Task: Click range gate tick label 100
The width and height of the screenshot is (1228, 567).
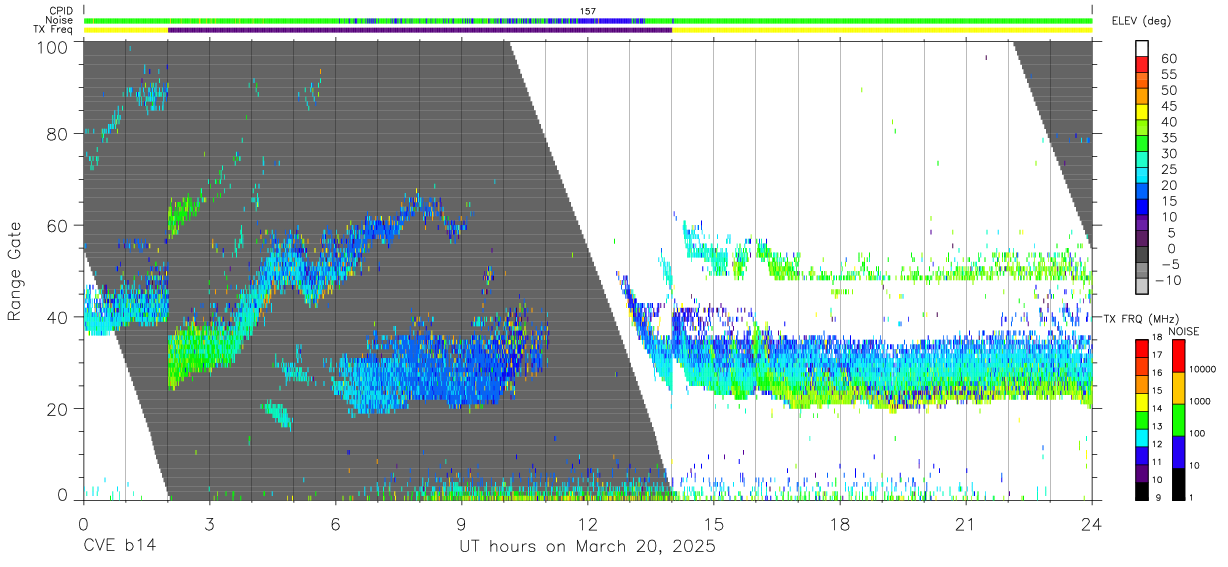Action: [x=50, y=47]
